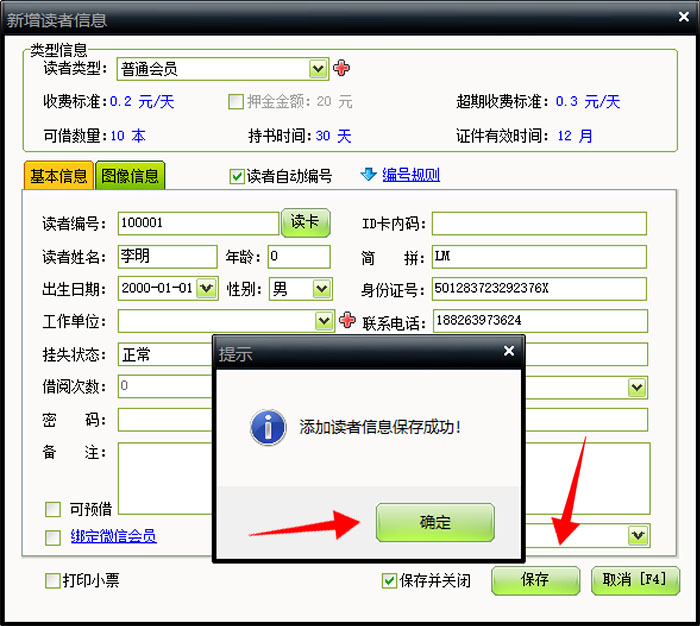
Task: Click the blue information icon in the prompt dialog
Action: (268, 427)
